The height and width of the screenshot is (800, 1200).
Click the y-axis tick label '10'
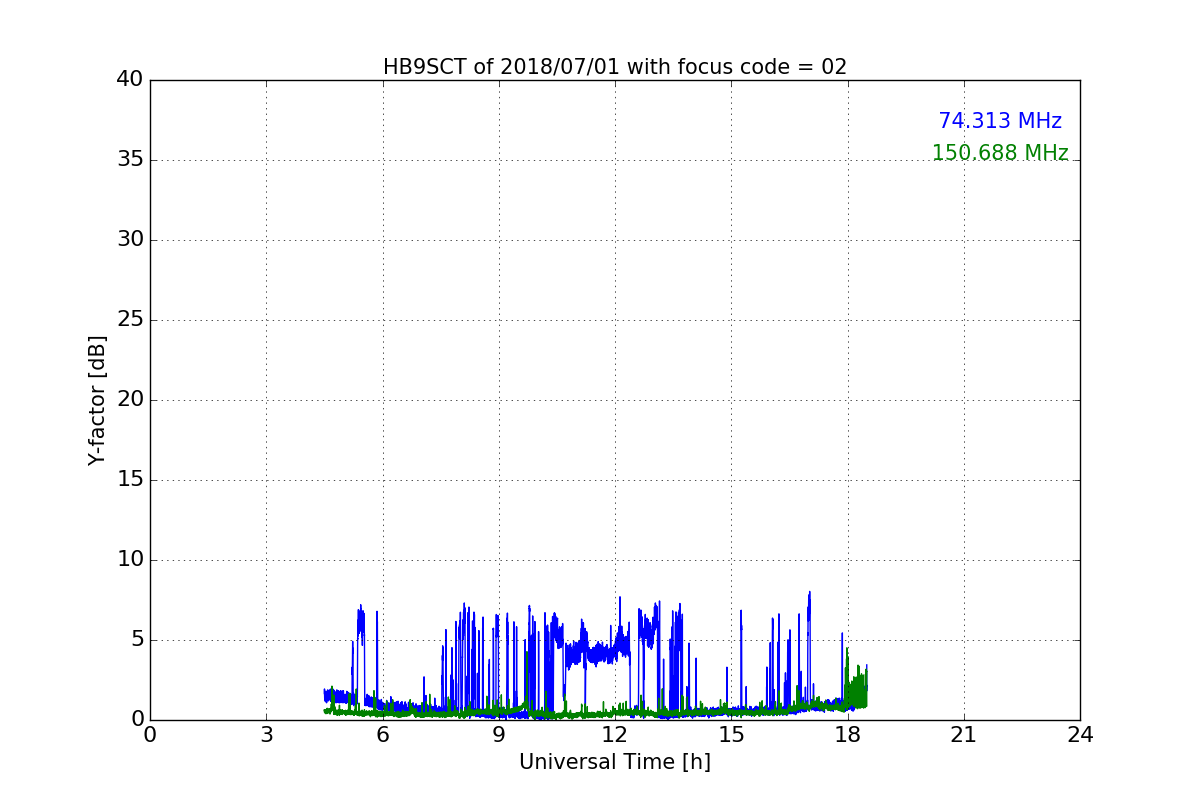130,560
